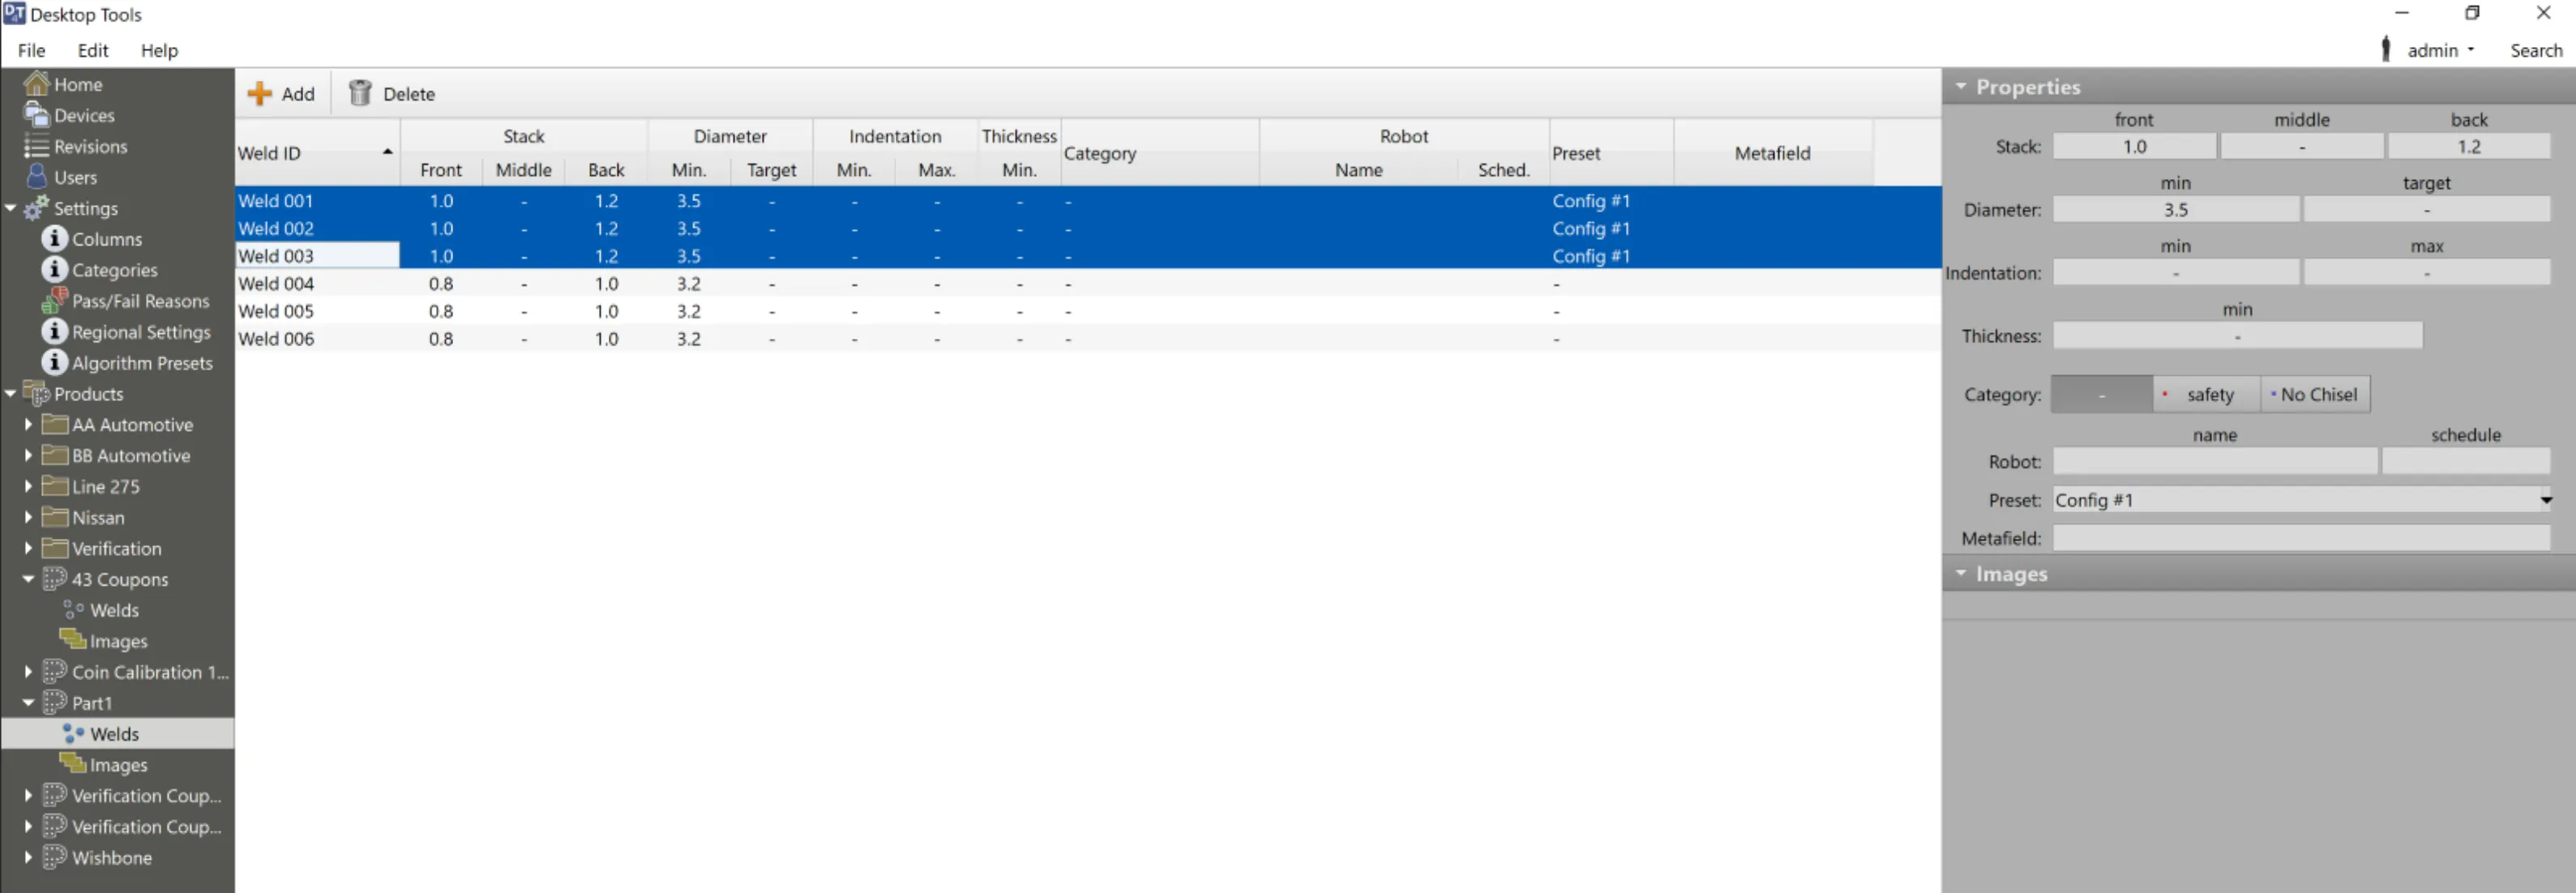
Task: Click the Columns info icon
Action: 55,239
